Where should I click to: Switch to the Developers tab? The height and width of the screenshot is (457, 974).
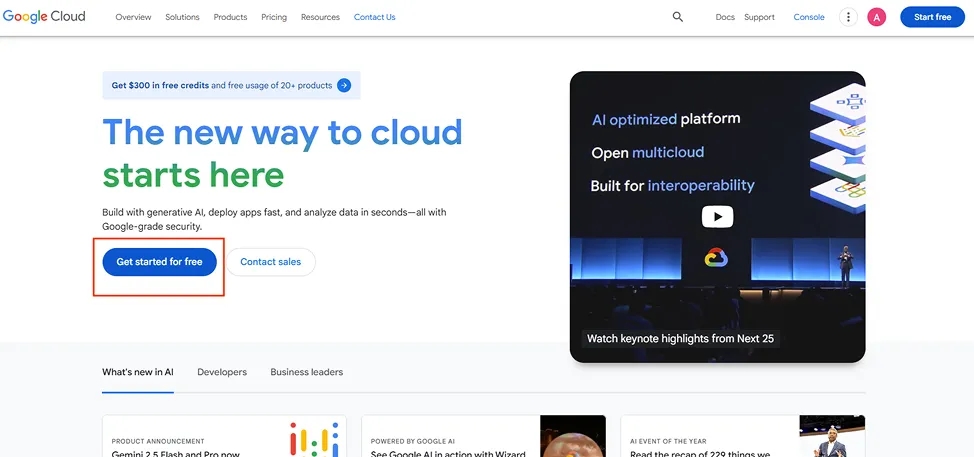[222, 372]
